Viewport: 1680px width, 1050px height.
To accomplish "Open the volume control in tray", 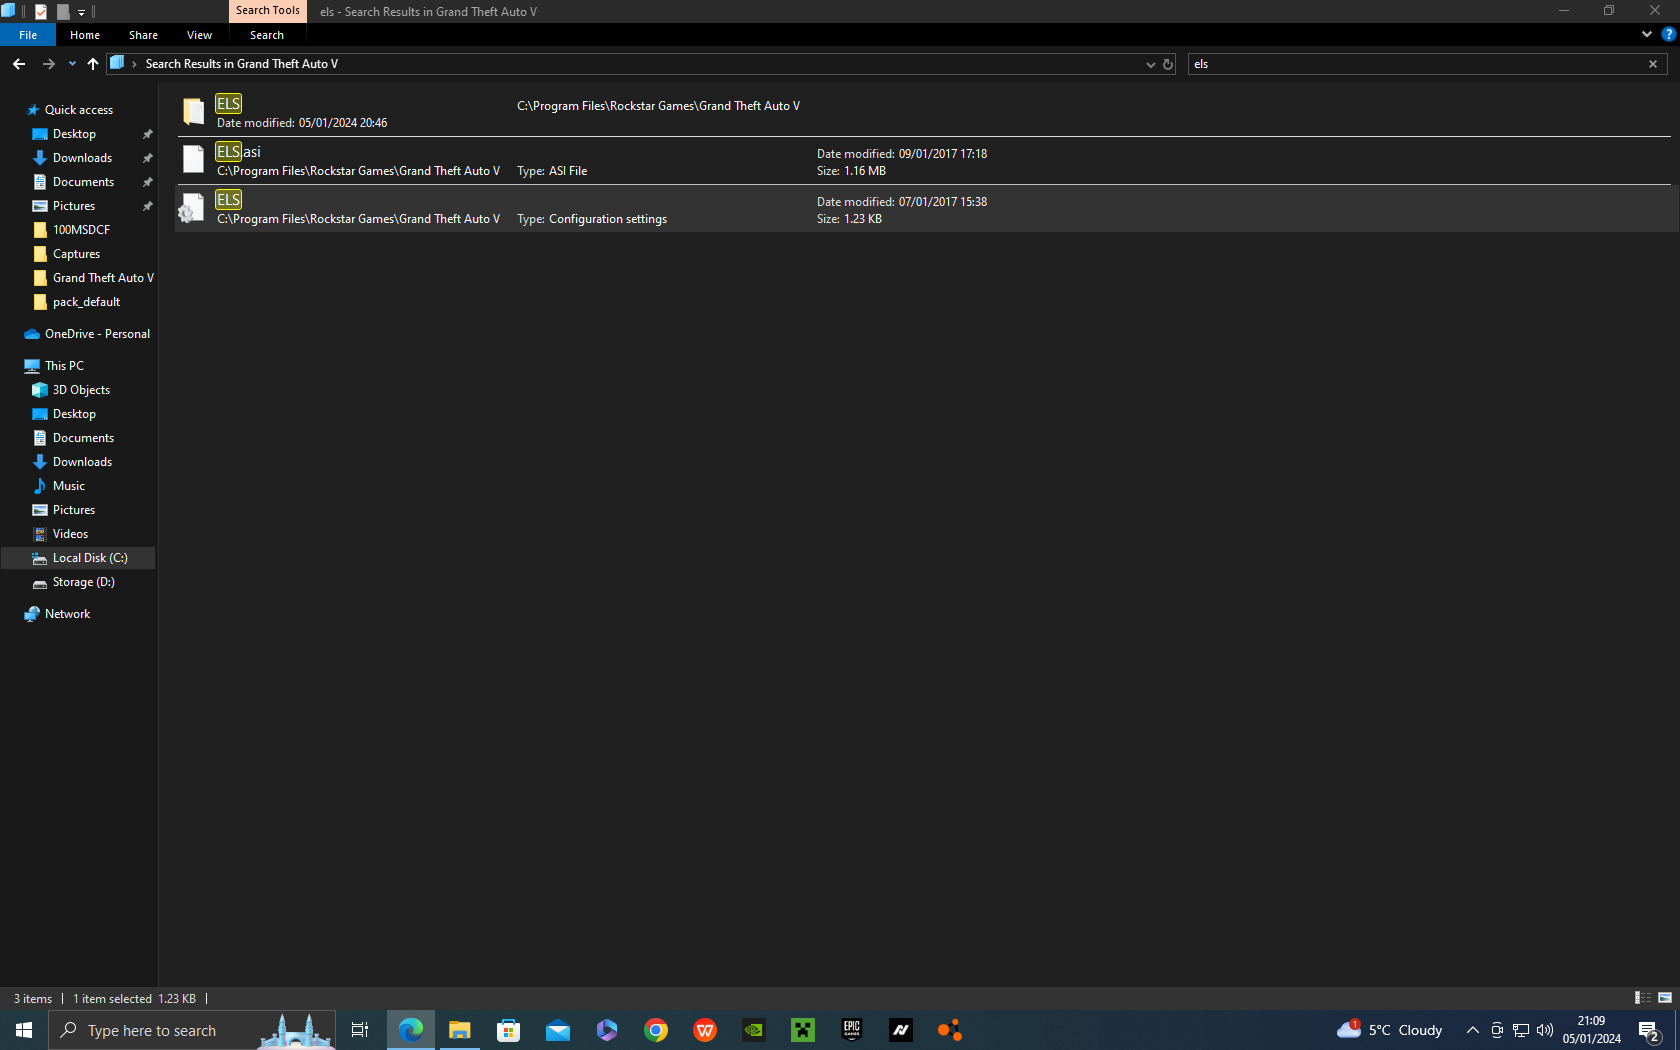I will (1545, 1030).
